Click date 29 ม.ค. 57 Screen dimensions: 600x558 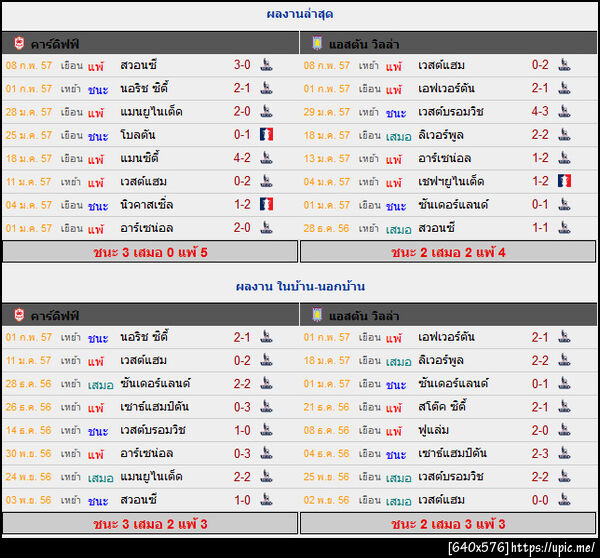(326, 112)
